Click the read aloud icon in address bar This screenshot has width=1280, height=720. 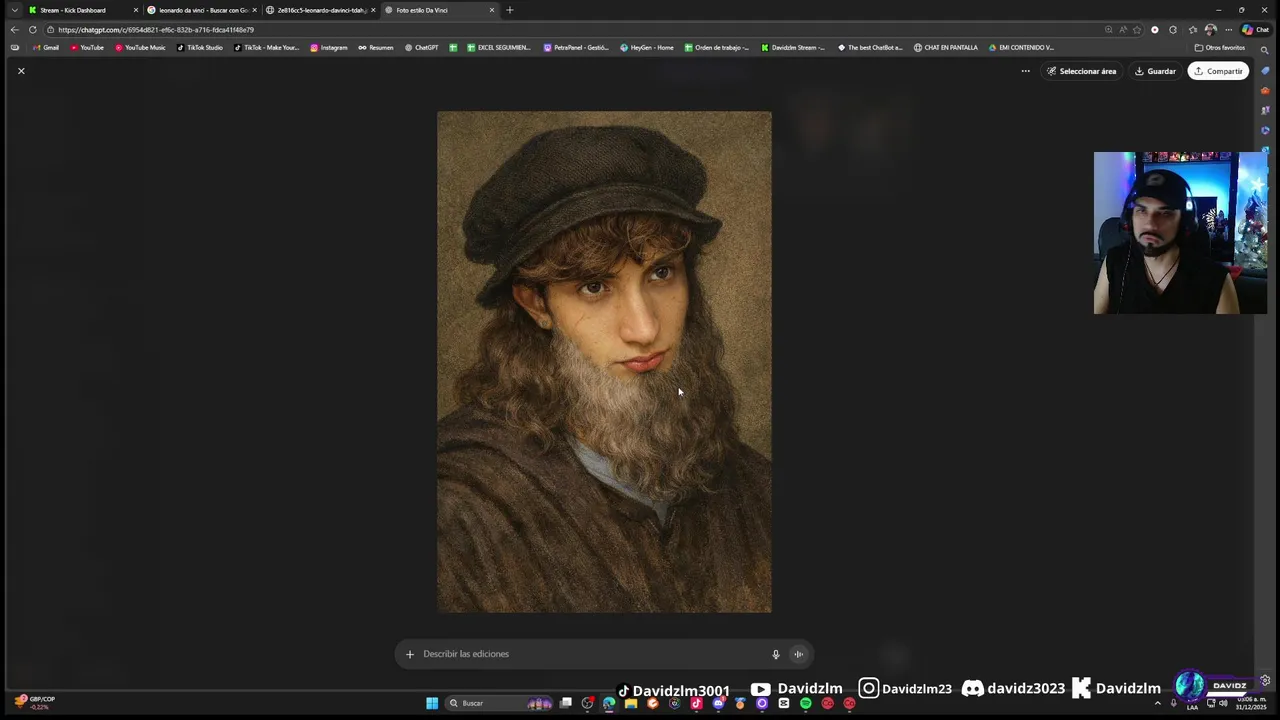point(1123,29)
